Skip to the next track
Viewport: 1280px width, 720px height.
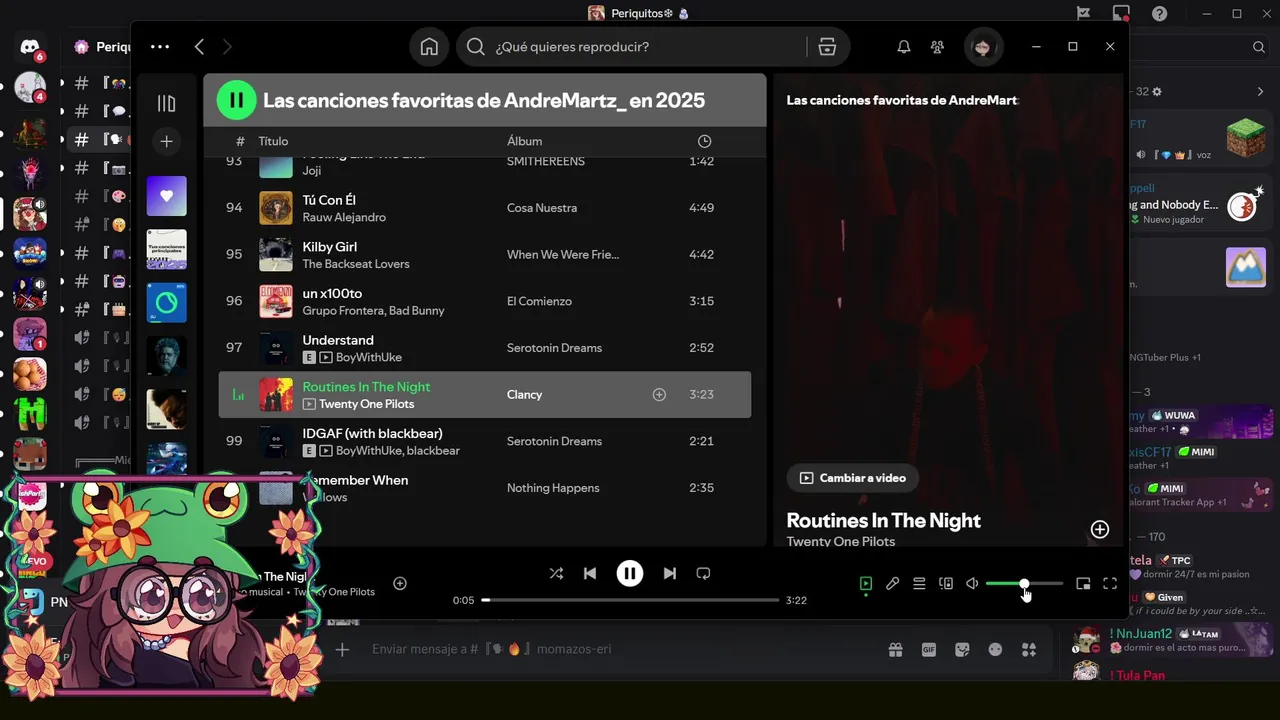[670, 573]
